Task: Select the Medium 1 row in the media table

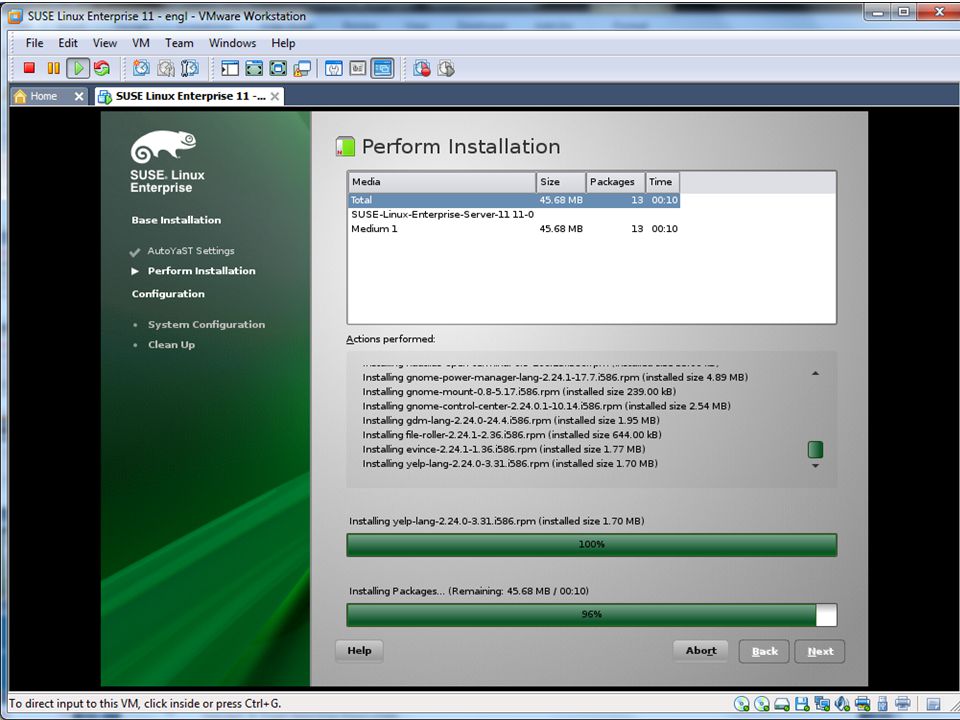Action: click(514, 229)
